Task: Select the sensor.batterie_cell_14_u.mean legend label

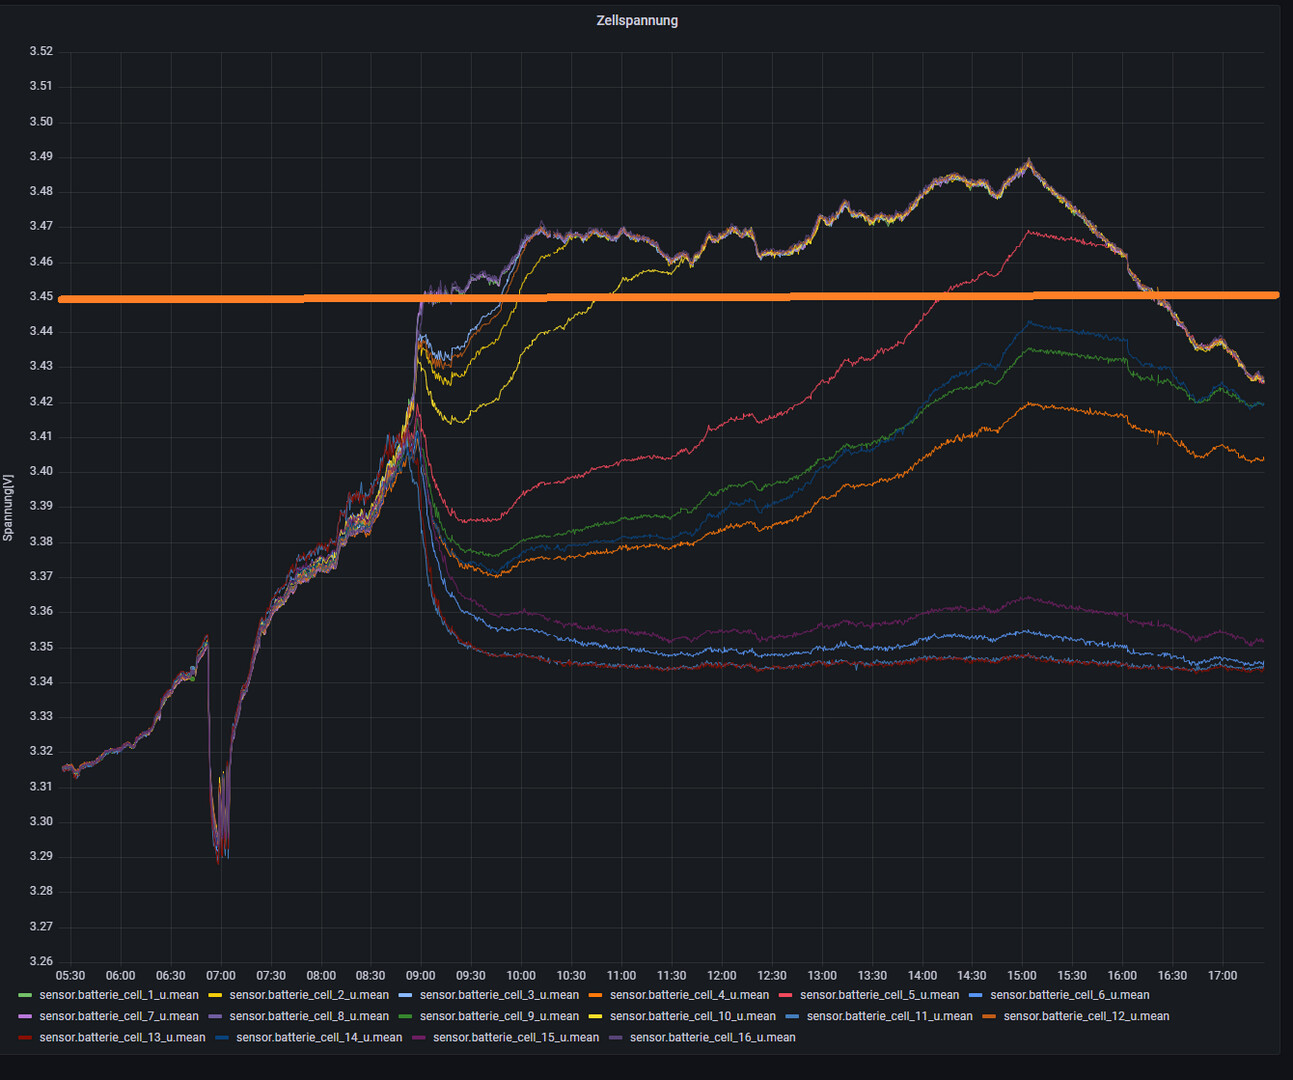Action: [319, 1037]
